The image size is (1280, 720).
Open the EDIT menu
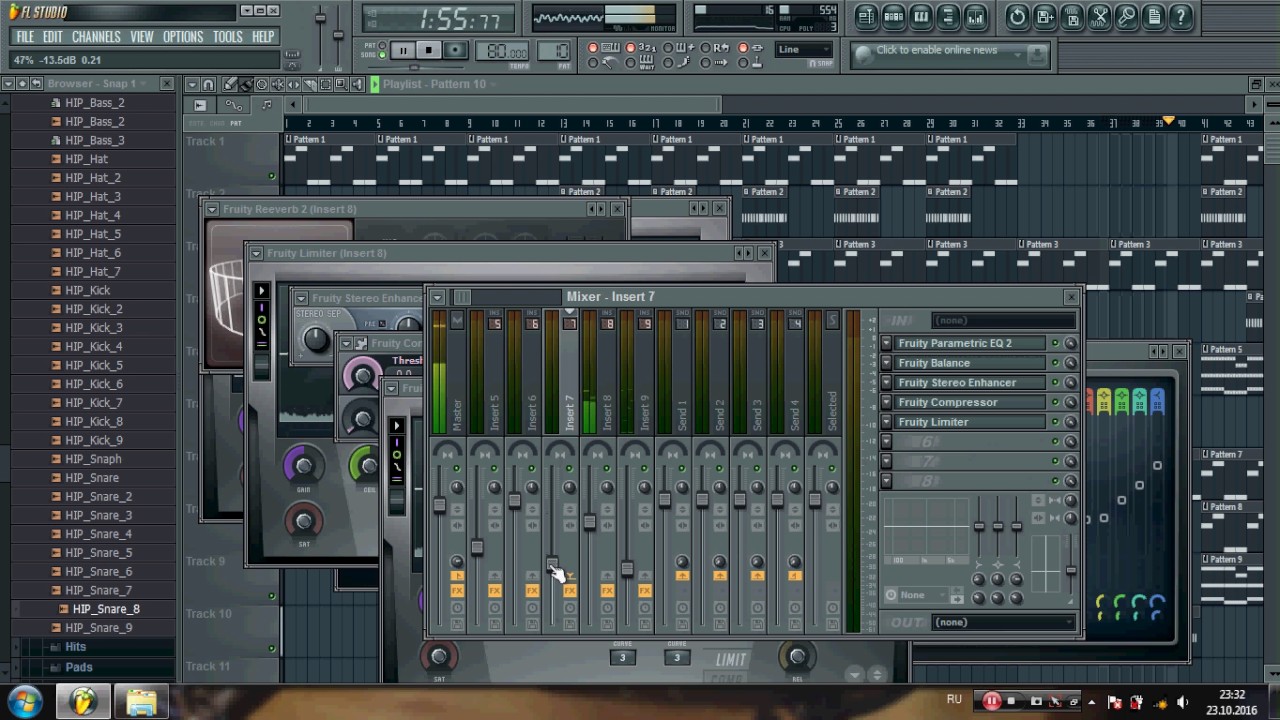coord(52,36)
